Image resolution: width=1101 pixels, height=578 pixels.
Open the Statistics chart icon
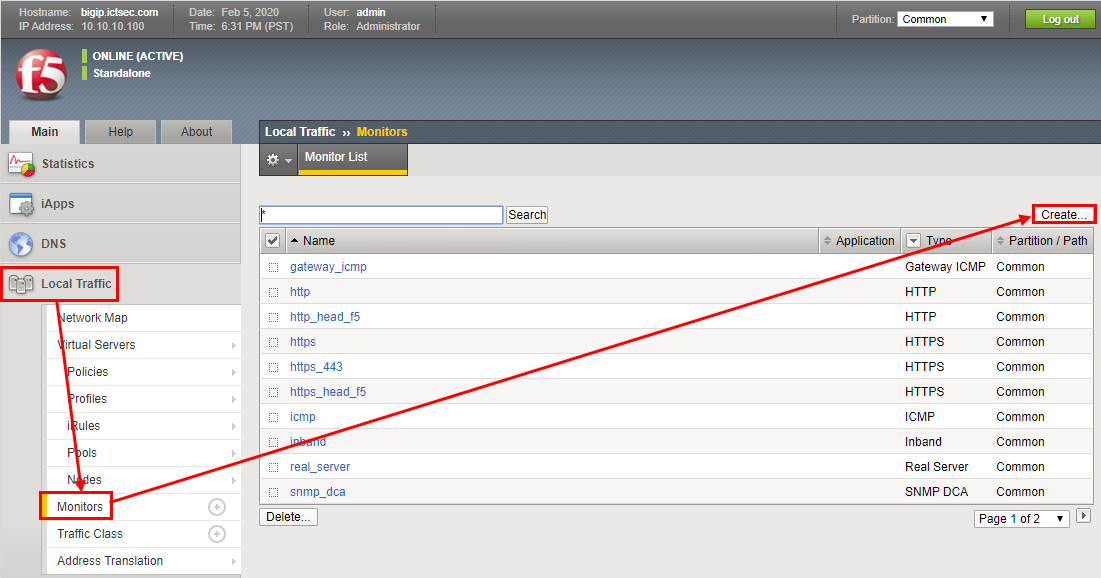[21, 164]
